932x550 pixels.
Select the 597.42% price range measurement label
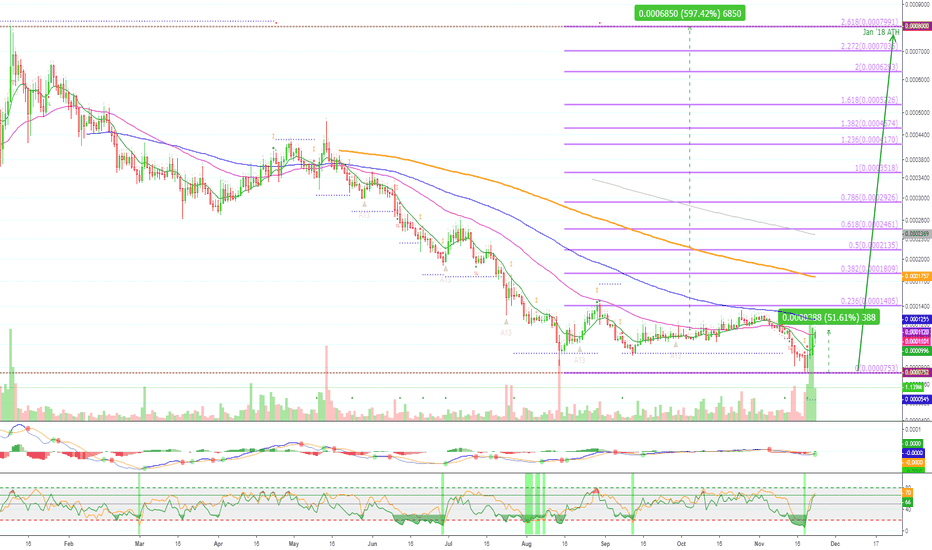[x=689, y=13]
